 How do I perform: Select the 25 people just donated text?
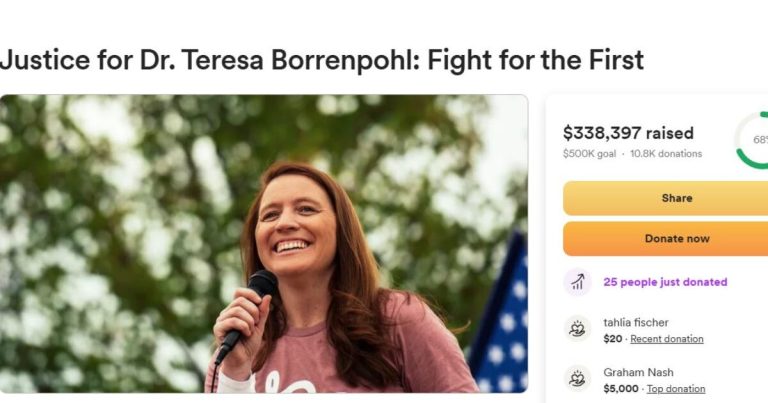tap(665, 282)
